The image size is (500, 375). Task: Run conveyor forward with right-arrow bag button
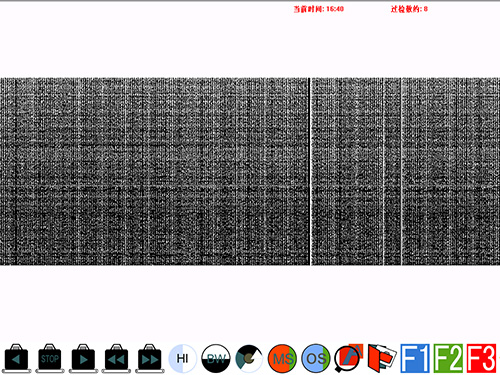(x=83, y=358)
